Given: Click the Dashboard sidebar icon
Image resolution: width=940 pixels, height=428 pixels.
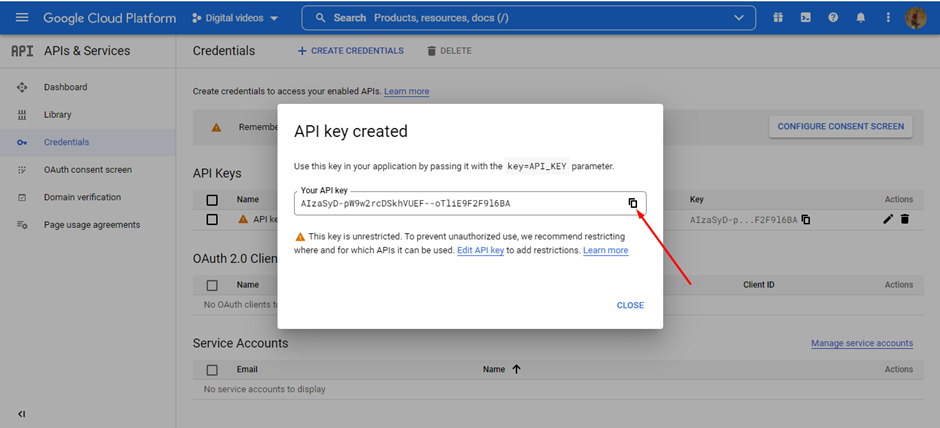Looking at the screenshot, I should pos(22,87).
